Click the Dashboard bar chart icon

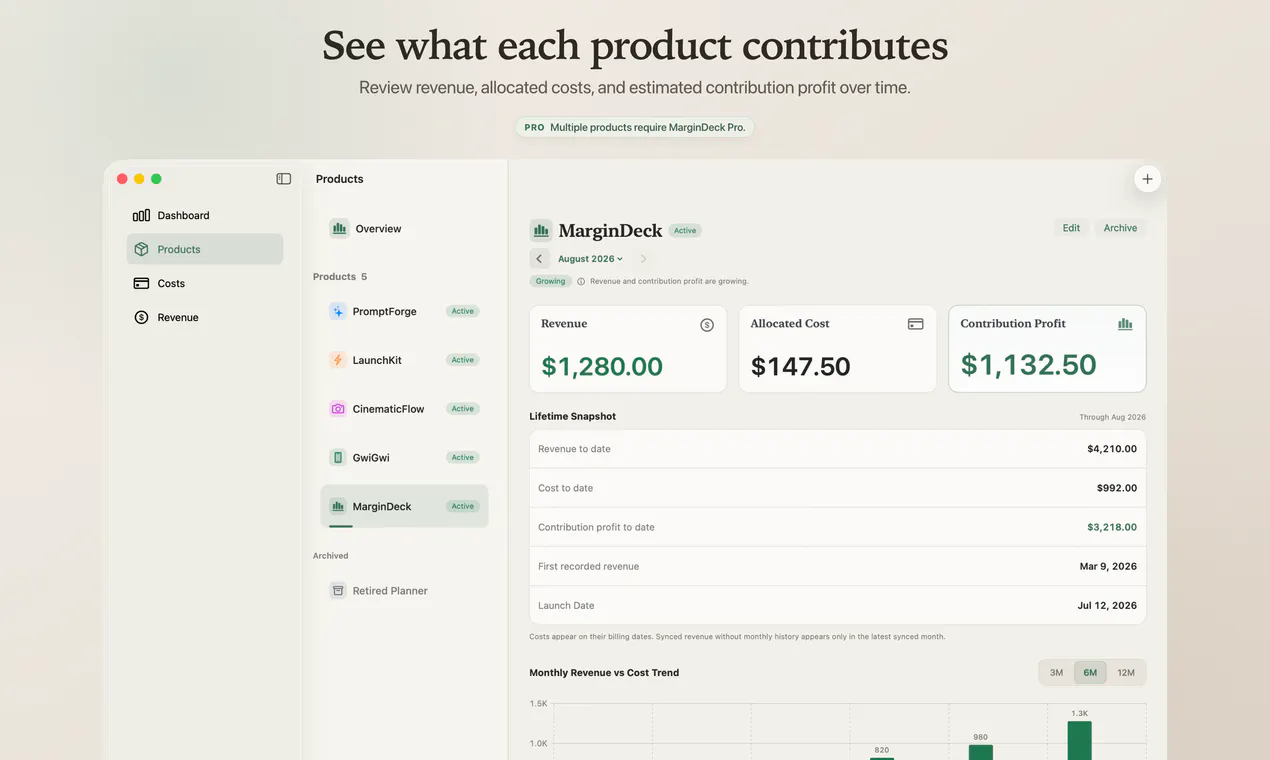(141, 215)
